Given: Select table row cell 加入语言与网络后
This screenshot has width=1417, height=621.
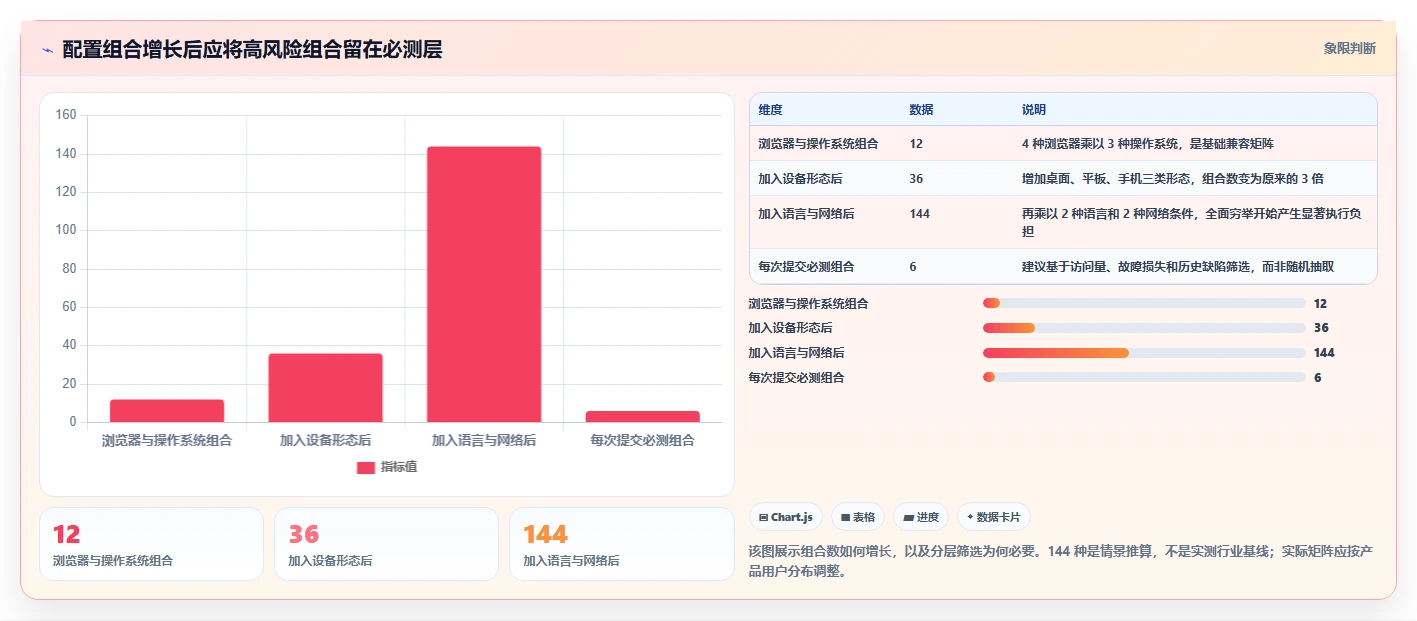Looking at the screenshot, I should (x=806, y=214).
